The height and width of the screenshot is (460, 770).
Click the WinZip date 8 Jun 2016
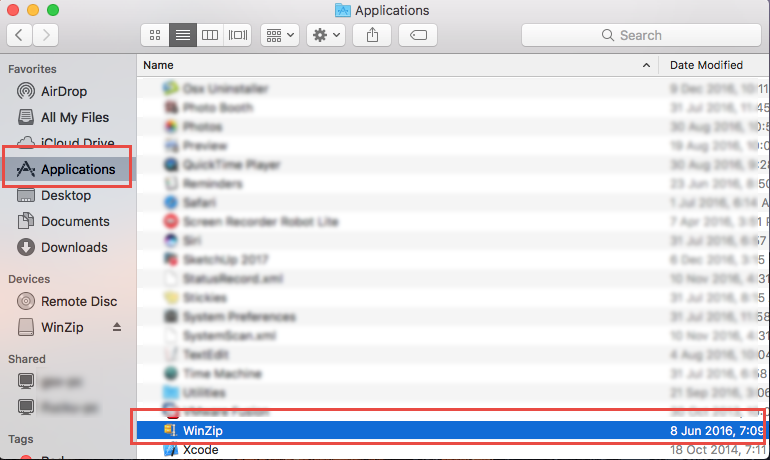716,431
